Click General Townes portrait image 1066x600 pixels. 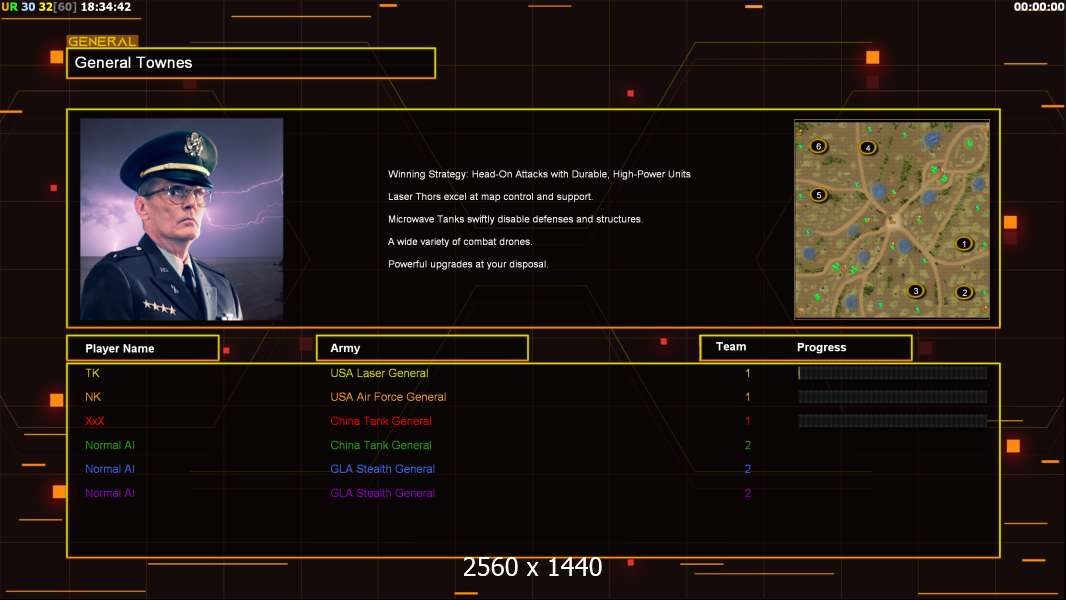(x=182, y=219)
